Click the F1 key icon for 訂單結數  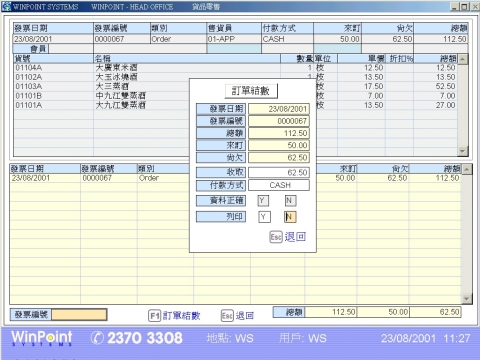(155, 316)
